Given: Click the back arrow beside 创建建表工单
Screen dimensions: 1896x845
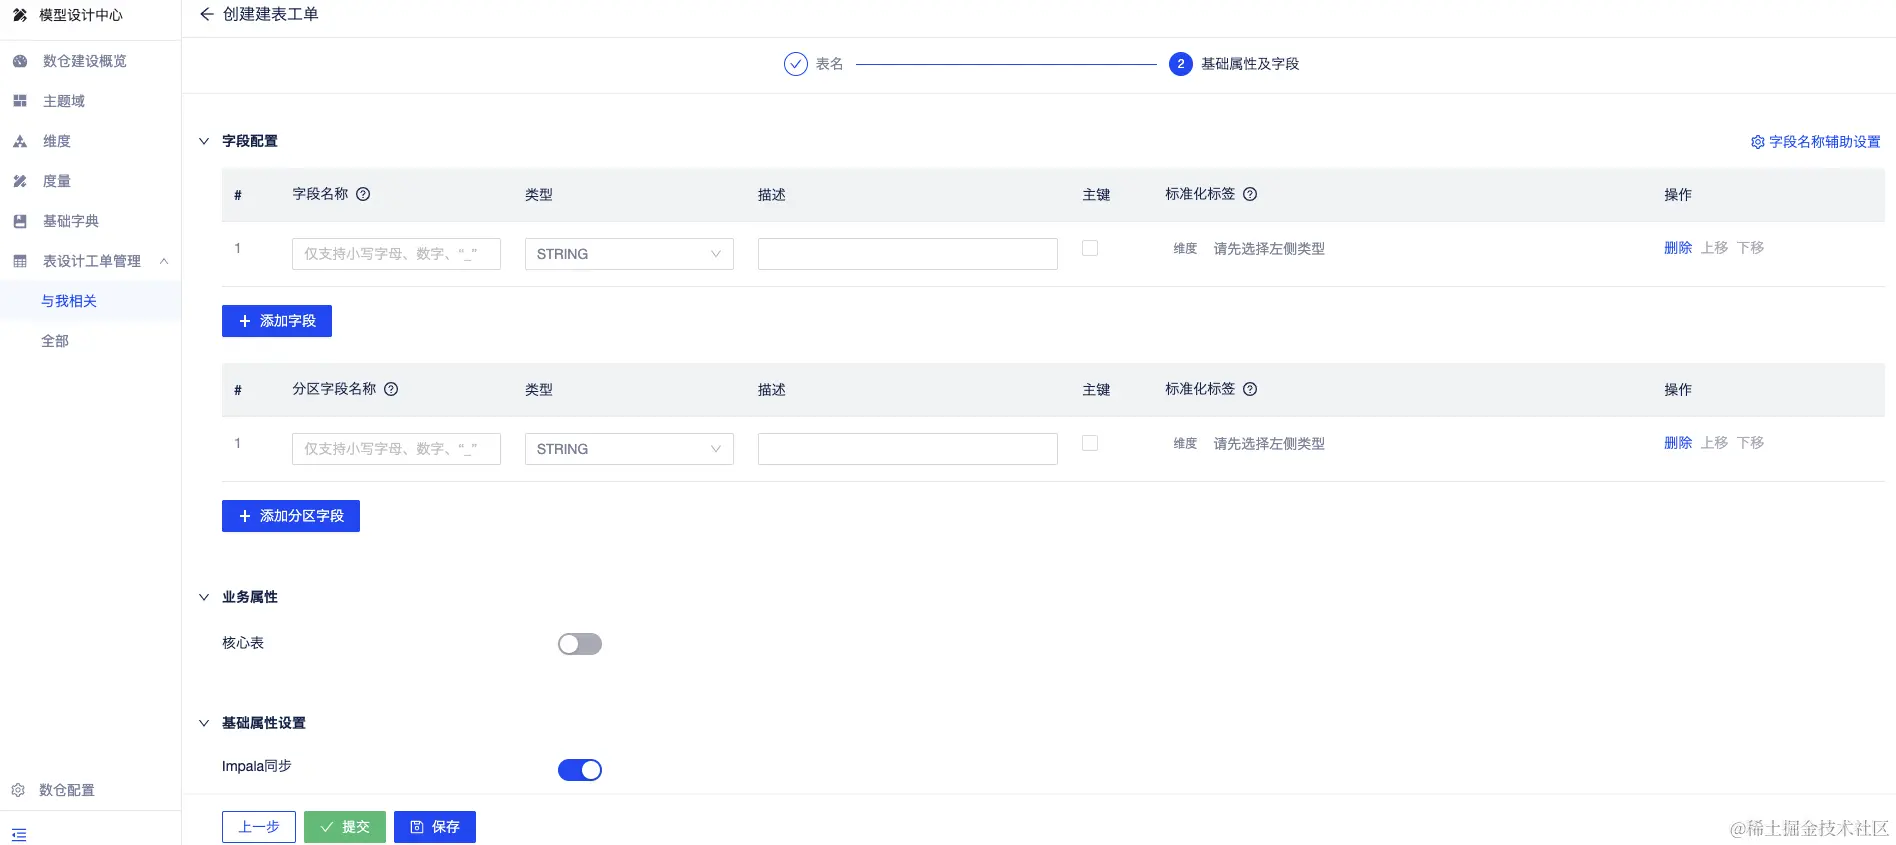Looking at the screenshot, I should tap(206, 14).
